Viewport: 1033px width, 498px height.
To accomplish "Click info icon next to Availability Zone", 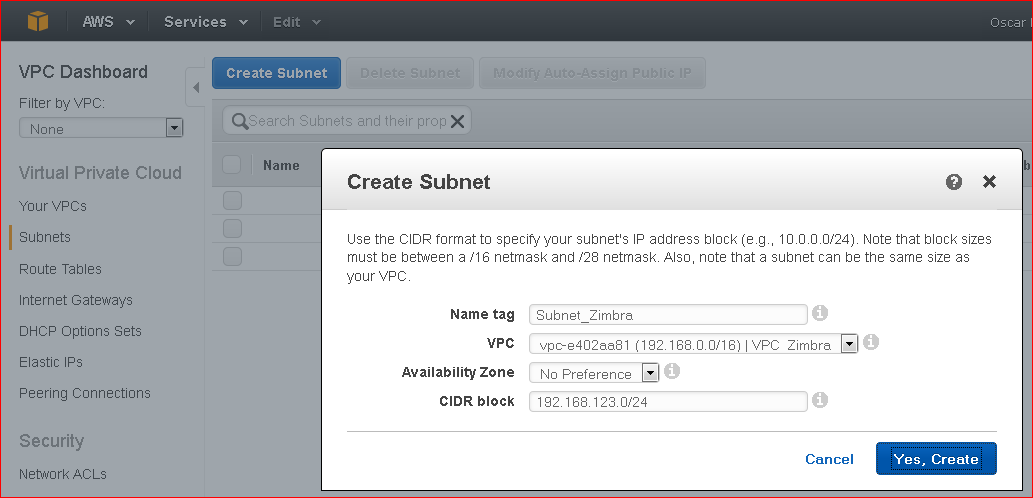I will click(x=671, y=372).
